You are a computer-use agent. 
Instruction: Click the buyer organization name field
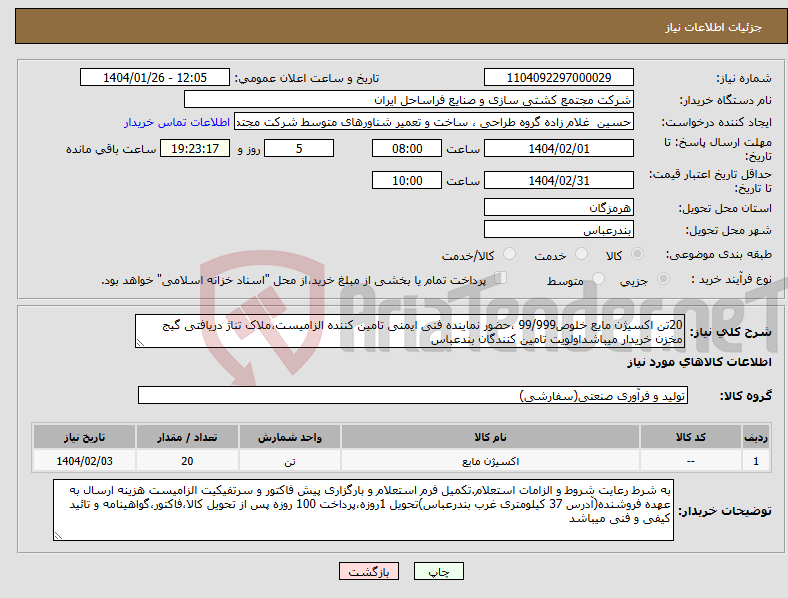(409, 99)
